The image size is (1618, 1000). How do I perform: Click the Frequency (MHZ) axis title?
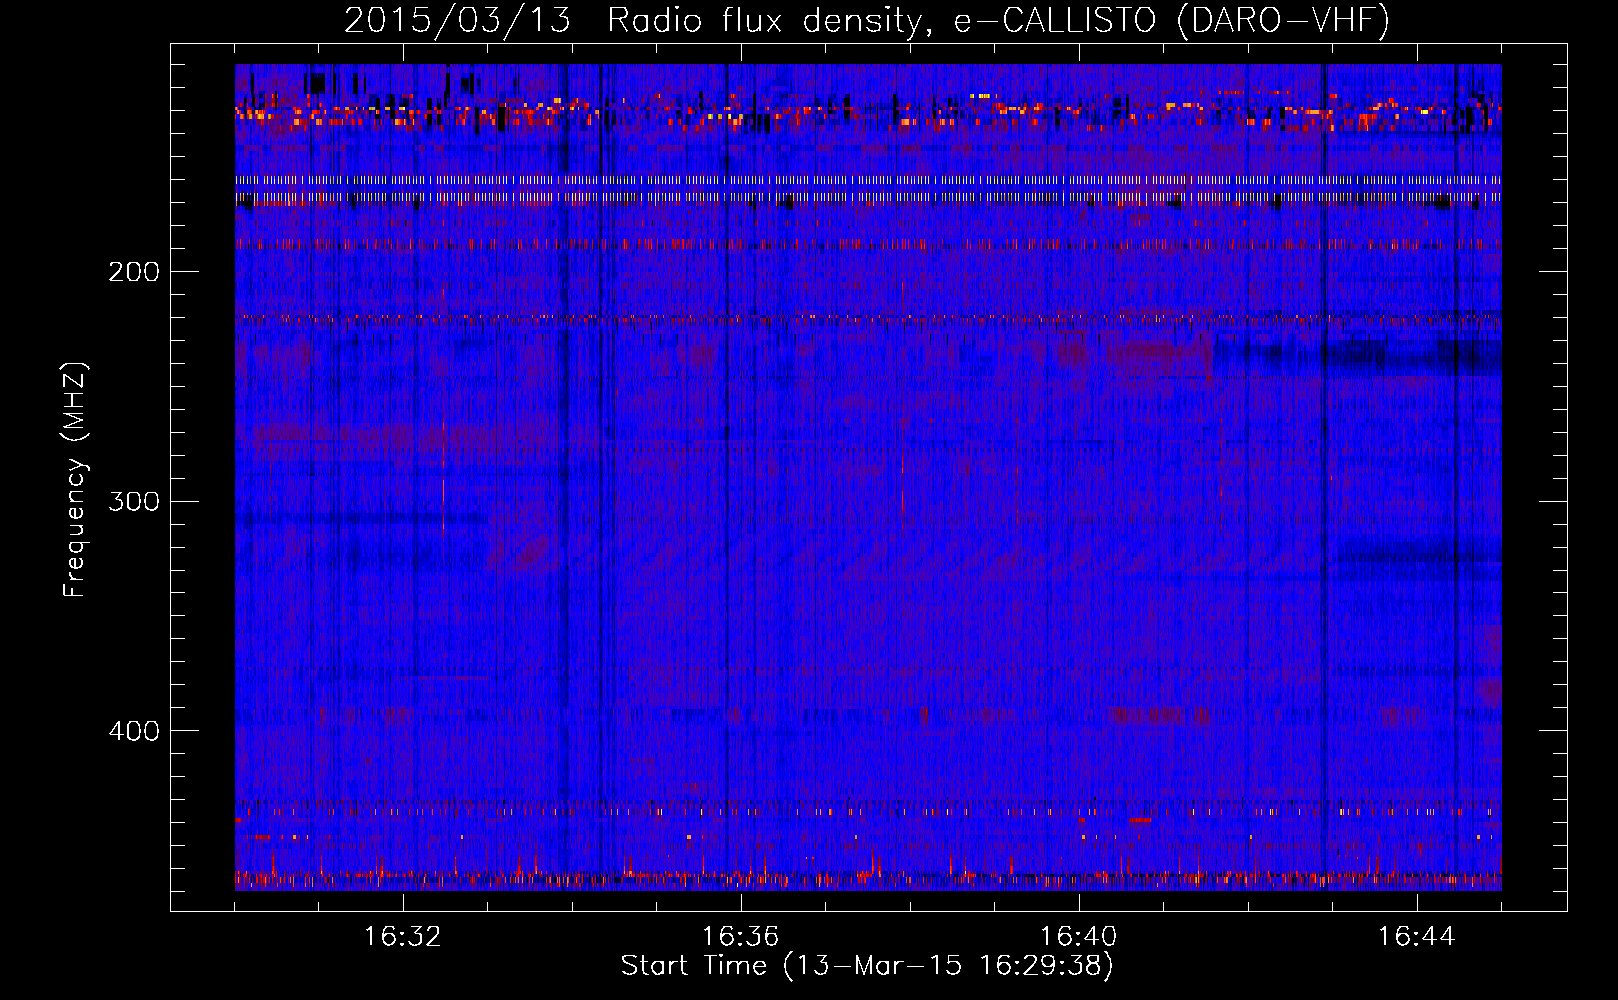tap(75, 480)
